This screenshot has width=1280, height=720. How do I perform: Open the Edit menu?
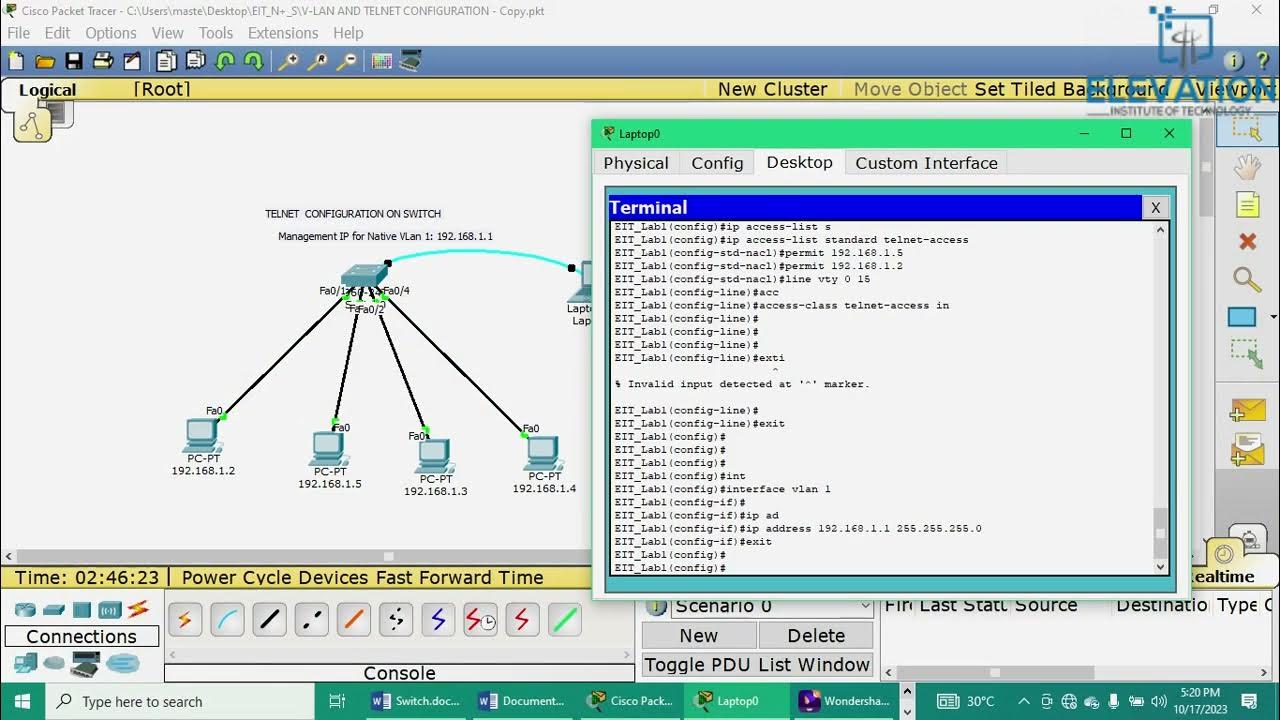[57, 33]
